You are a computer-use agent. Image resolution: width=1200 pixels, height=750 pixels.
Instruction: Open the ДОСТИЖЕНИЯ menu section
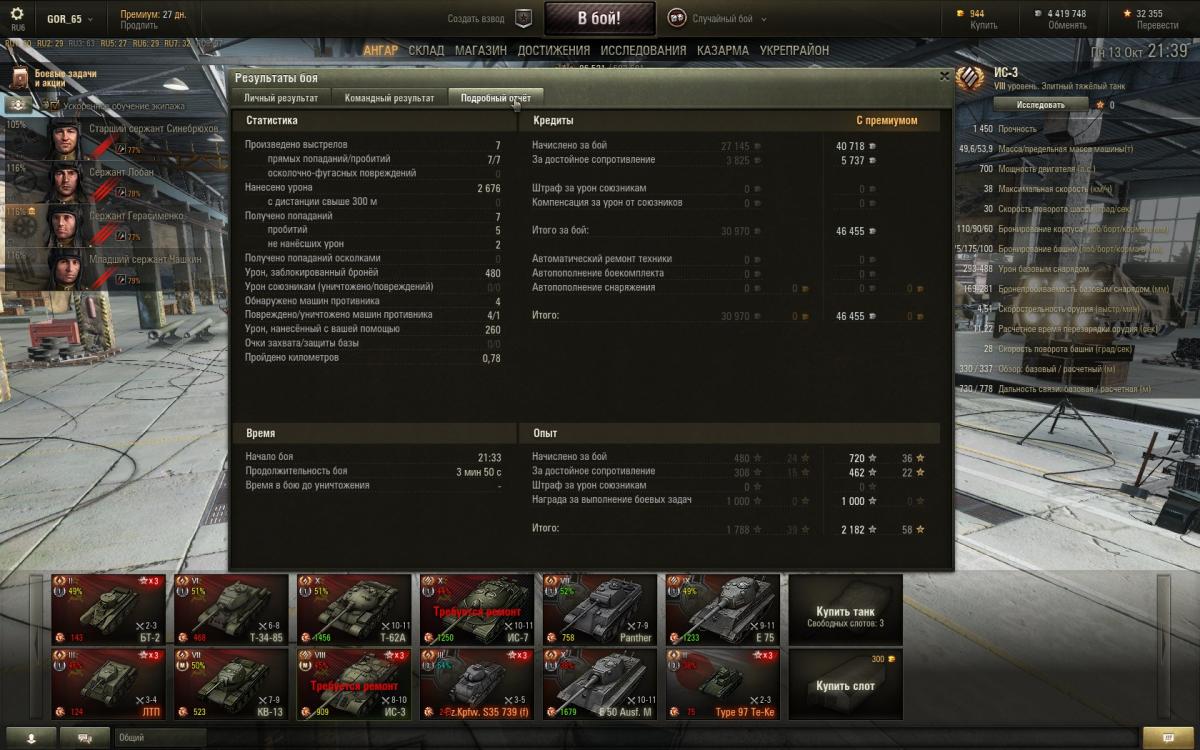click(554, 51)
